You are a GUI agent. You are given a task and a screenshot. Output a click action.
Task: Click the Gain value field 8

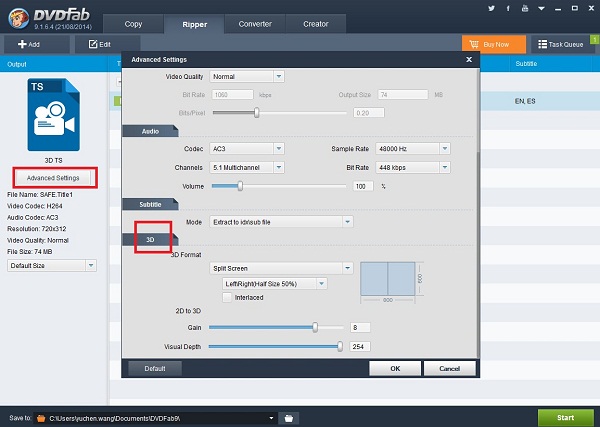point(360,328)
